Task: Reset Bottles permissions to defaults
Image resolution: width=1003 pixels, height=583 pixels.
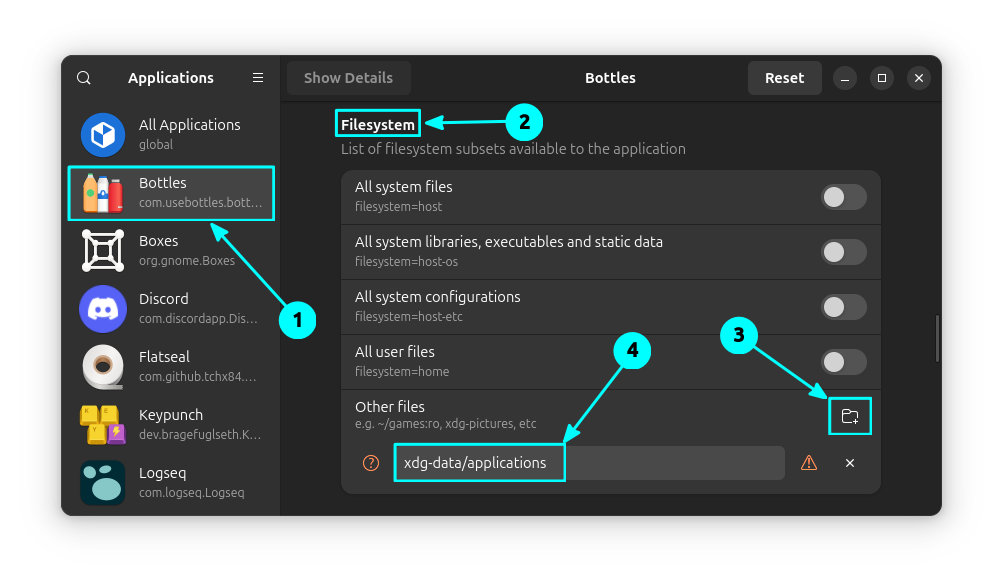Action: tap(784, 77)
